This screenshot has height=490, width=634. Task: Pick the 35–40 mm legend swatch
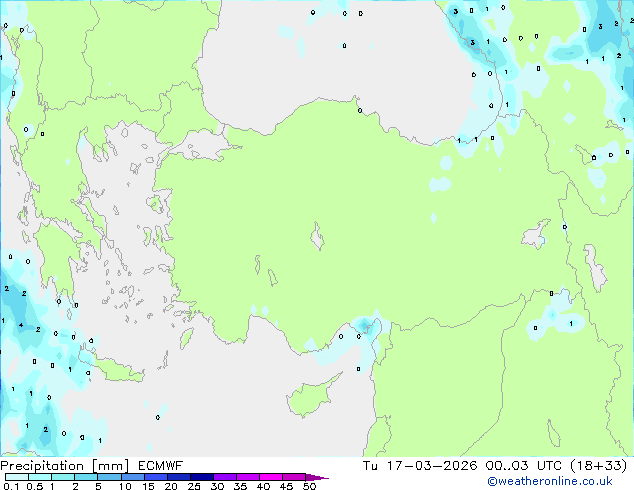[x=247, y=477]
